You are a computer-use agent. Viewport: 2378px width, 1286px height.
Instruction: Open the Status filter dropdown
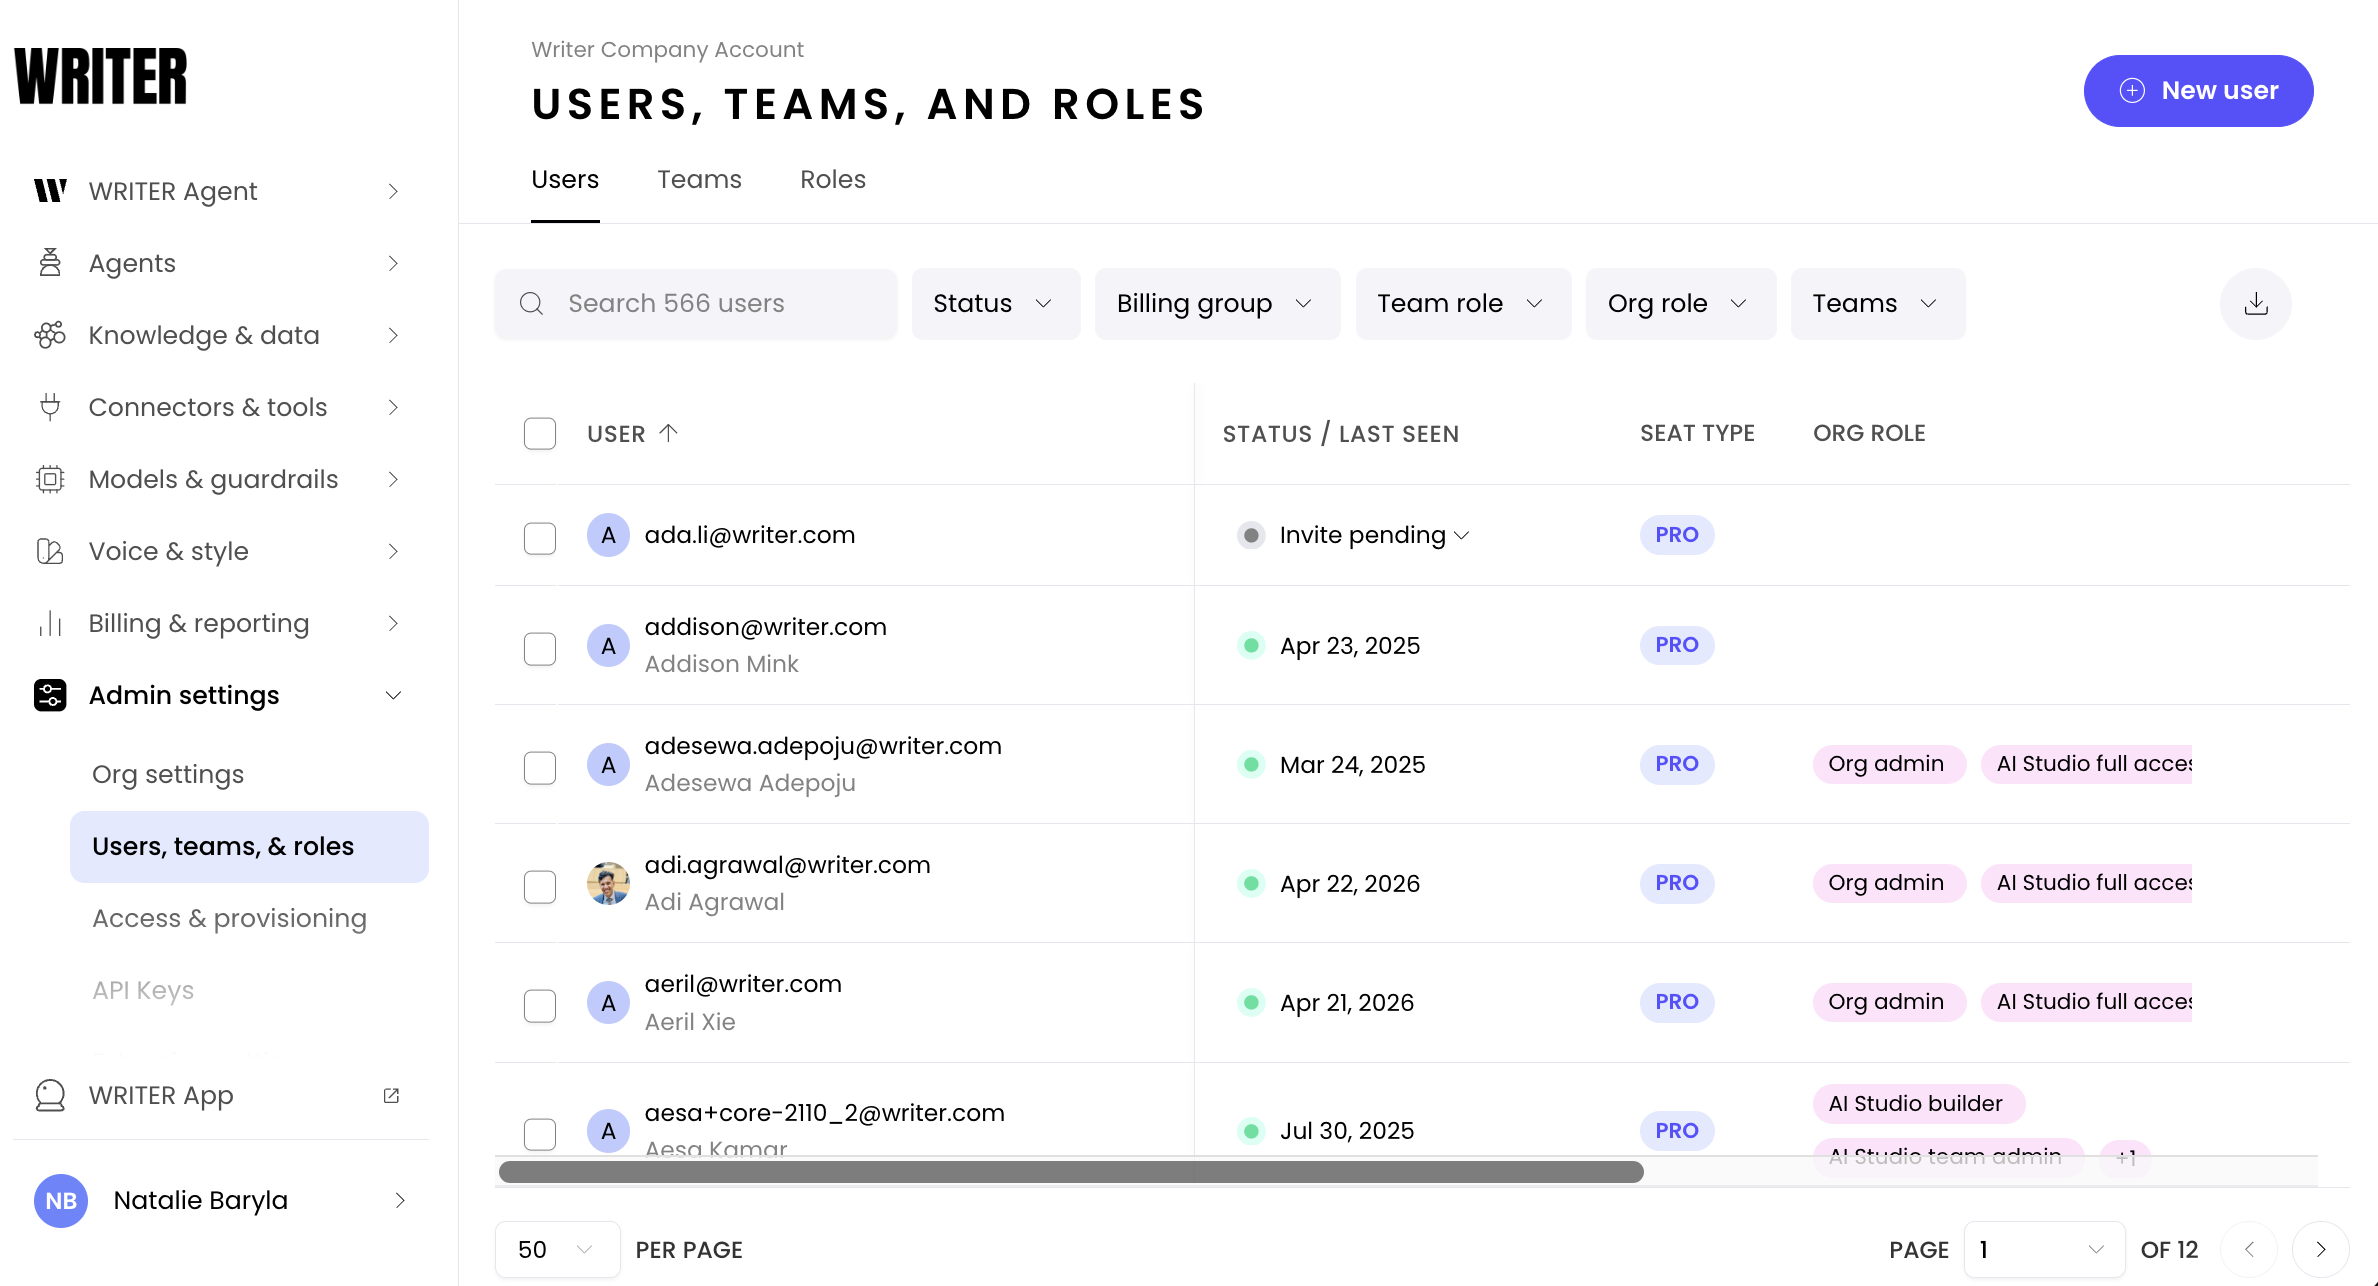pyautogui.click(x=994, y=303)
